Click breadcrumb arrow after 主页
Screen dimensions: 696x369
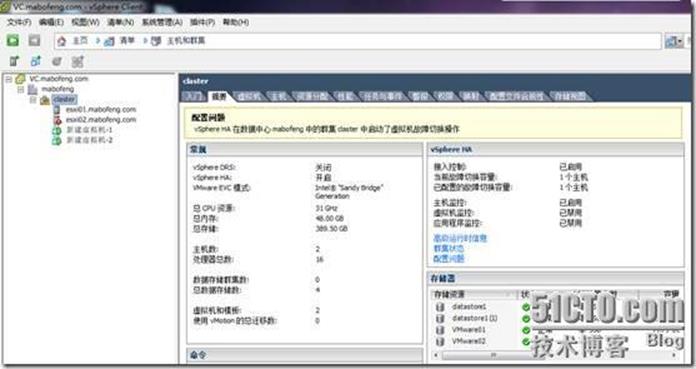98,41
